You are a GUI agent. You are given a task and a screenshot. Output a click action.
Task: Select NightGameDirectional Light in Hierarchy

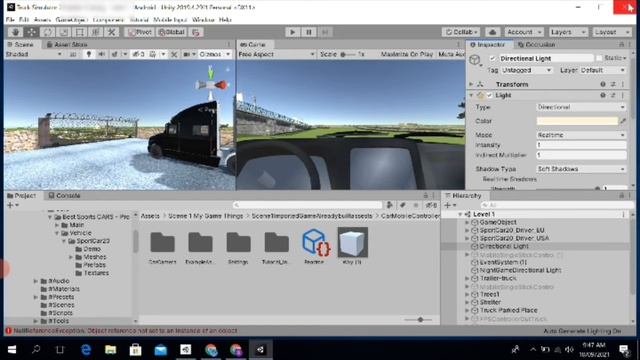(x=520, y=270)
